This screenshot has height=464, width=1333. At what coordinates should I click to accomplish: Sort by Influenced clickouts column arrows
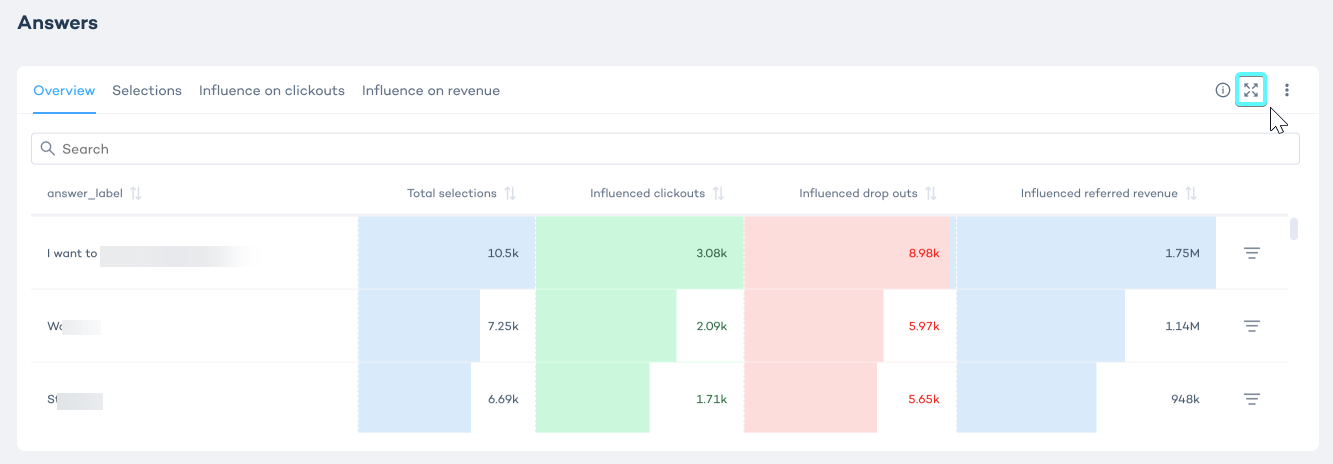point(718,193)
